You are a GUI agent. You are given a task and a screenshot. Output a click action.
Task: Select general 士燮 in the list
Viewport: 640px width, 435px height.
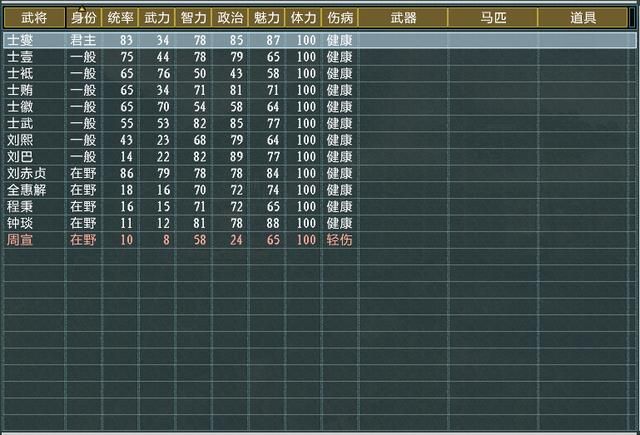click(320, 40)
